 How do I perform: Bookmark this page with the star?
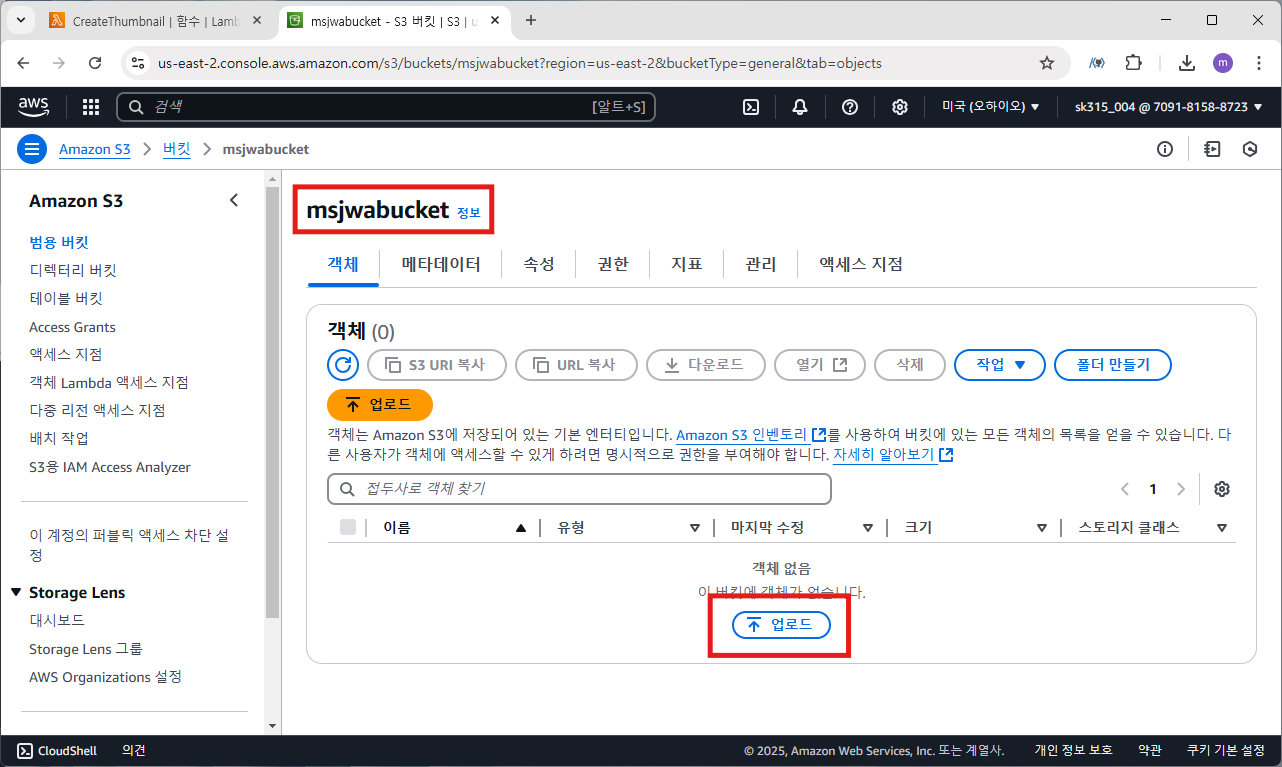tap(1047, 63)
